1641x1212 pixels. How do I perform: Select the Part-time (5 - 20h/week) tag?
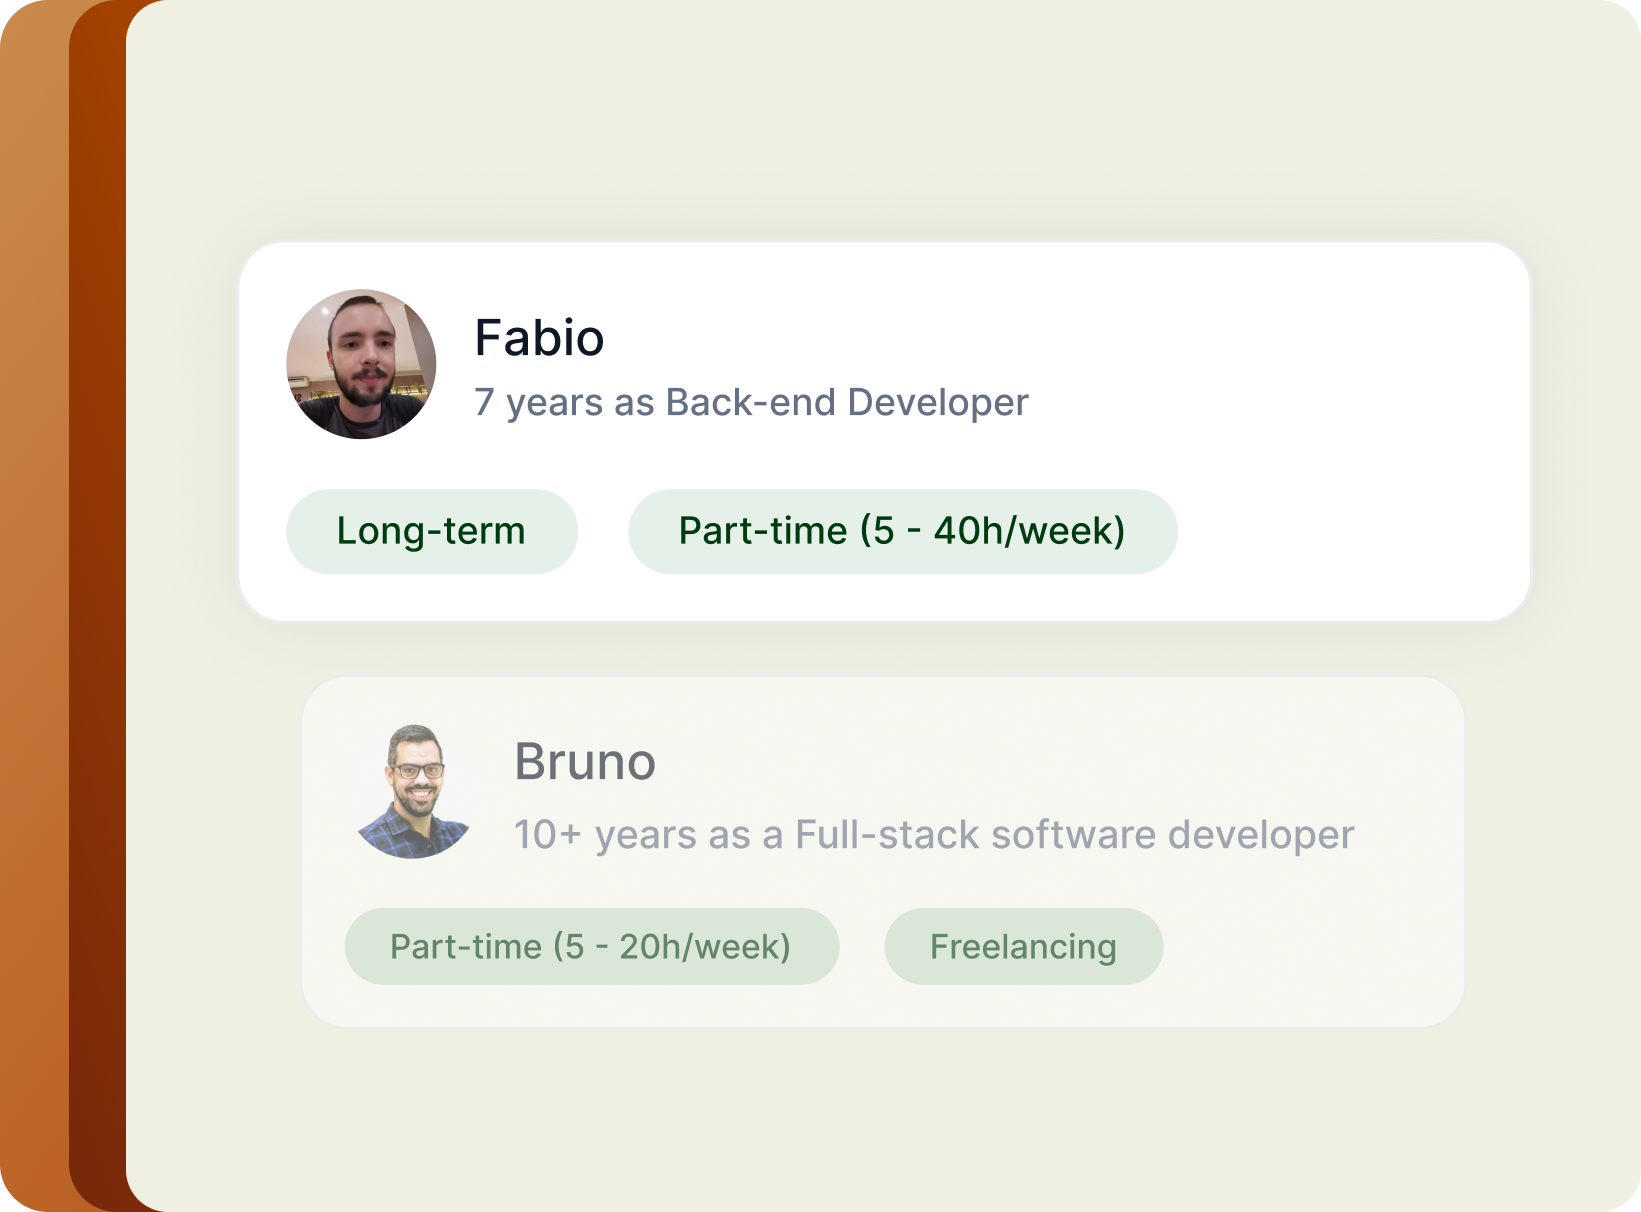[x=591, y=946]
